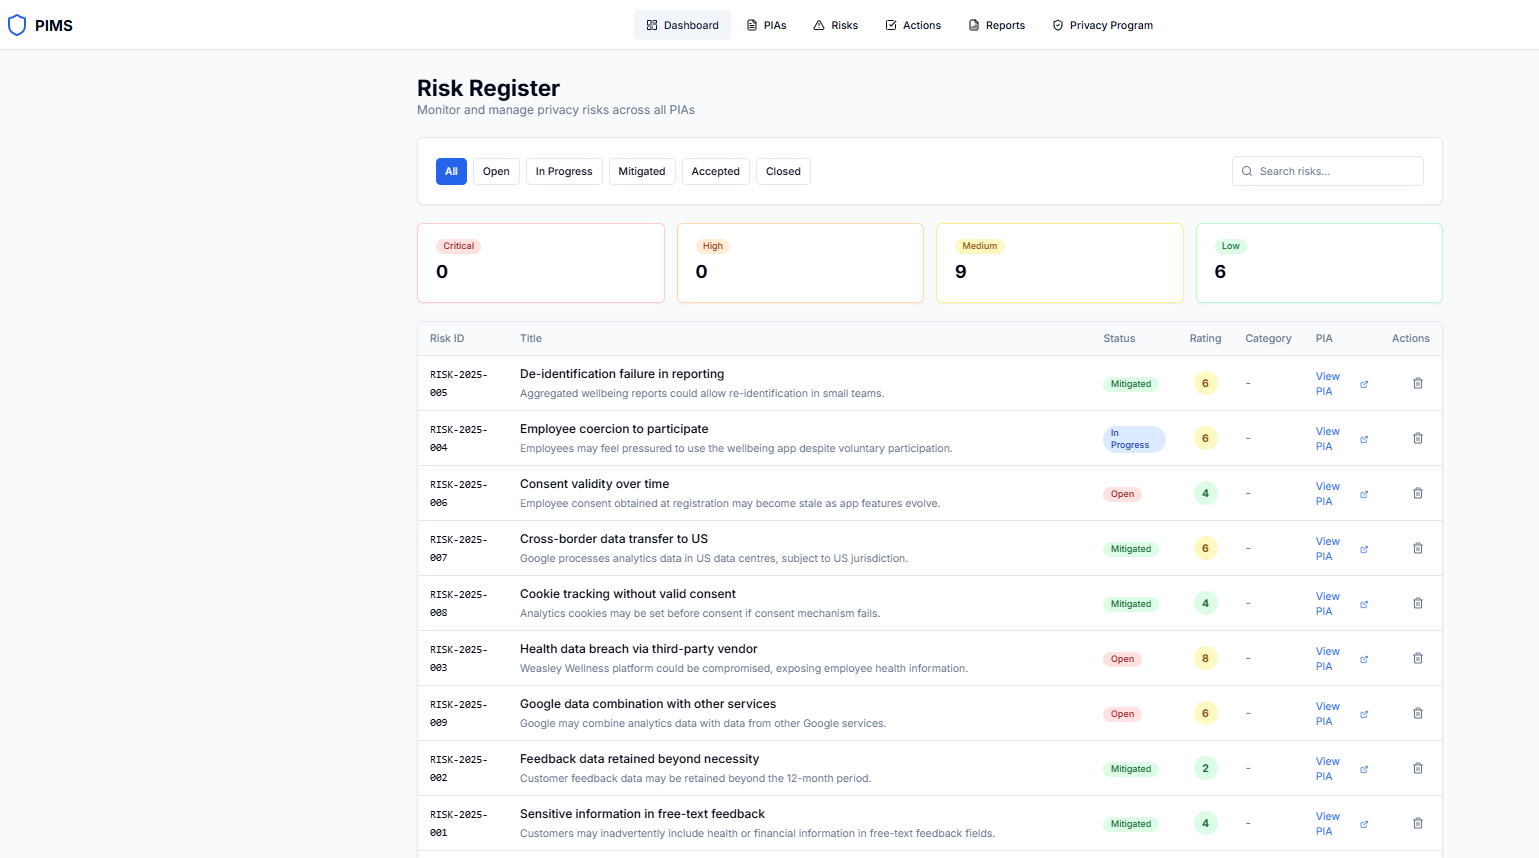Show only Mitigated risks

tap(642, 171)
